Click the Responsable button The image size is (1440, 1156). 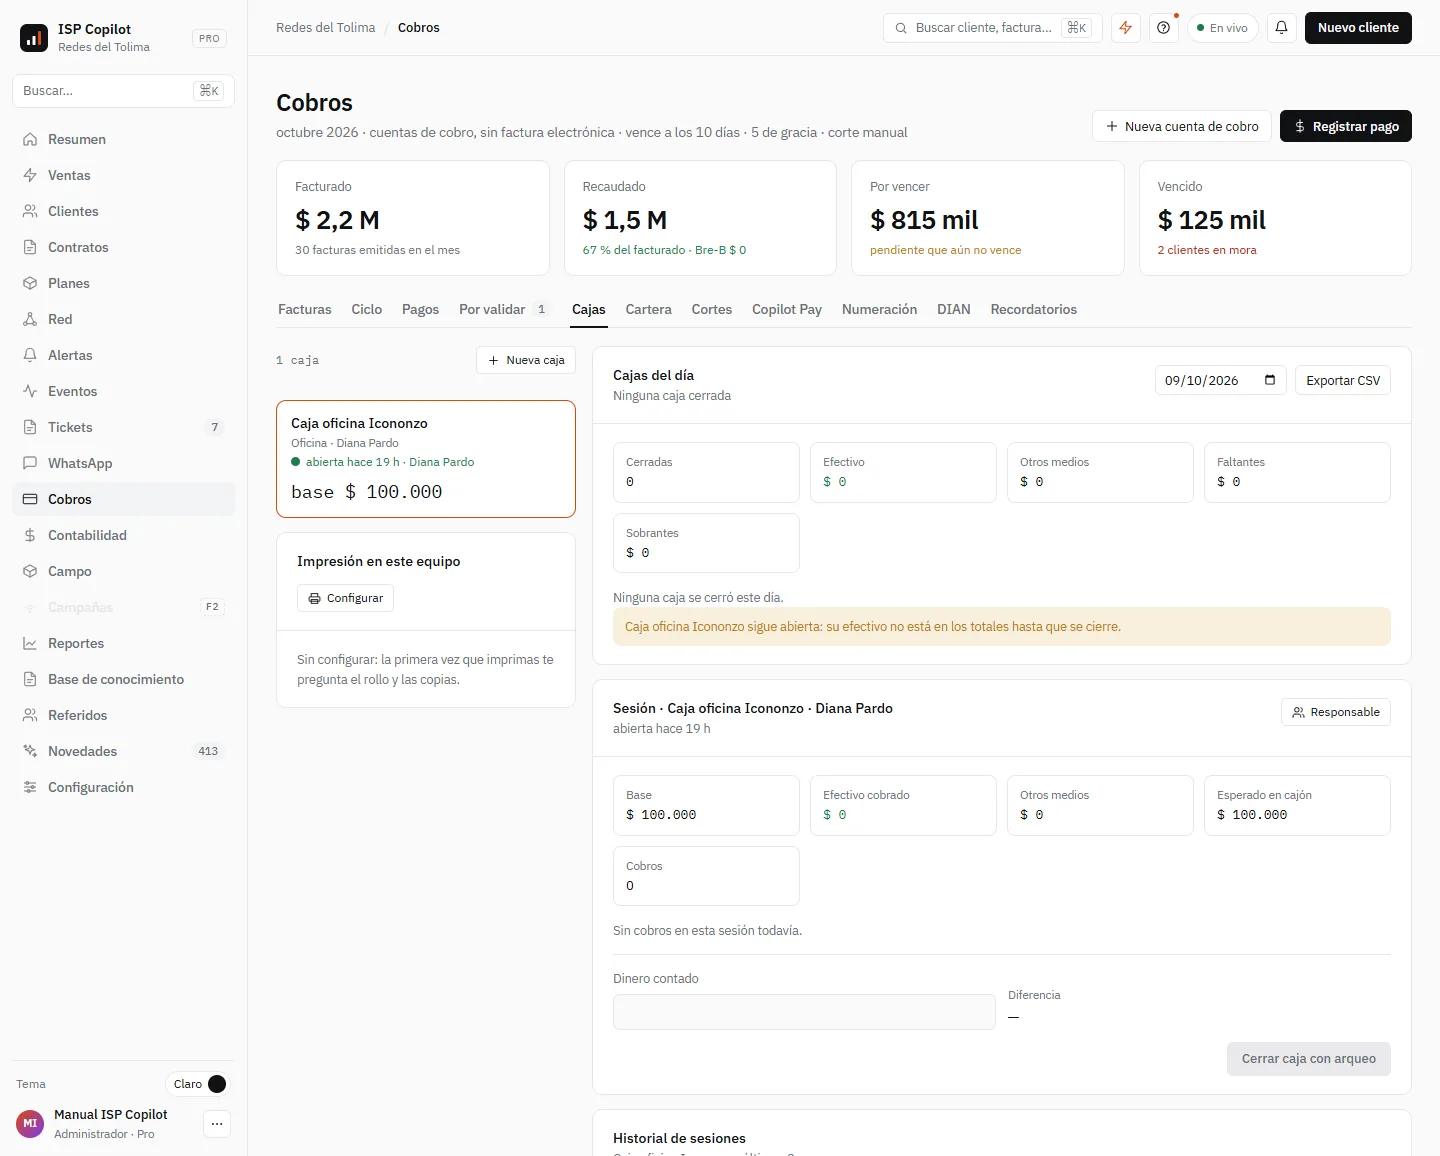pos(1336,712)
